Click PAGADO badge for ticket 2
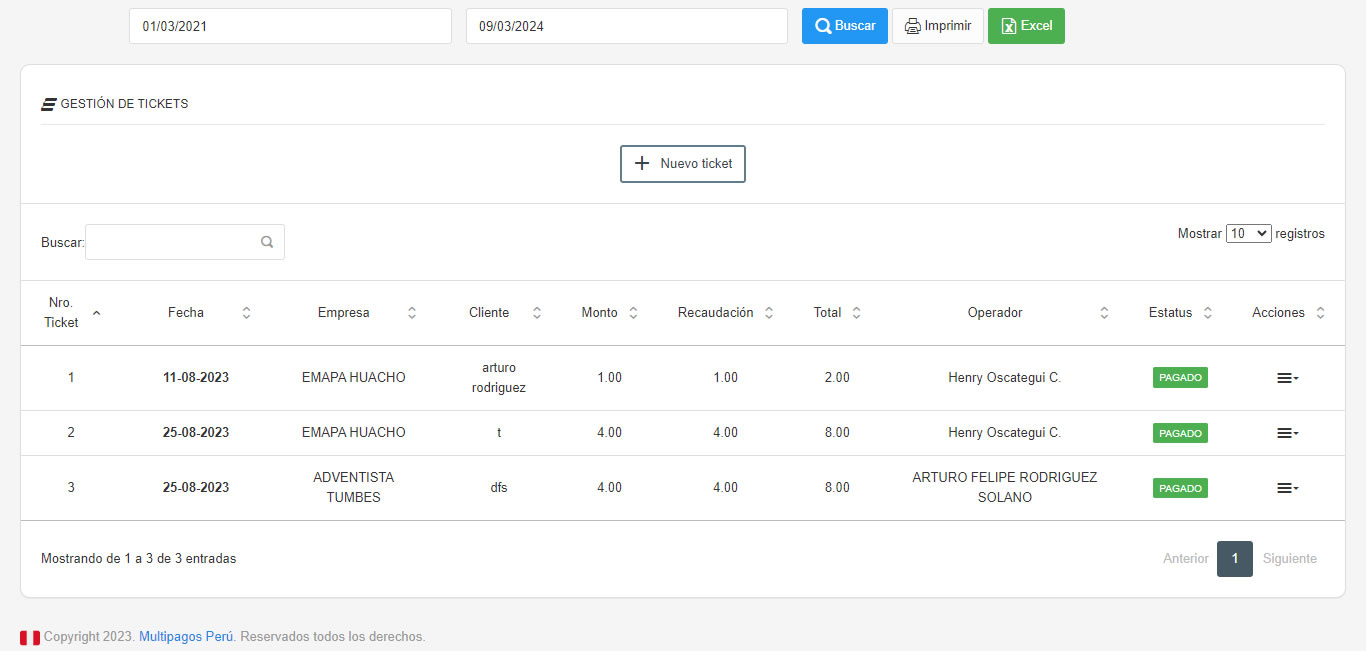The image size is (1366, 651). point(1180,433)
